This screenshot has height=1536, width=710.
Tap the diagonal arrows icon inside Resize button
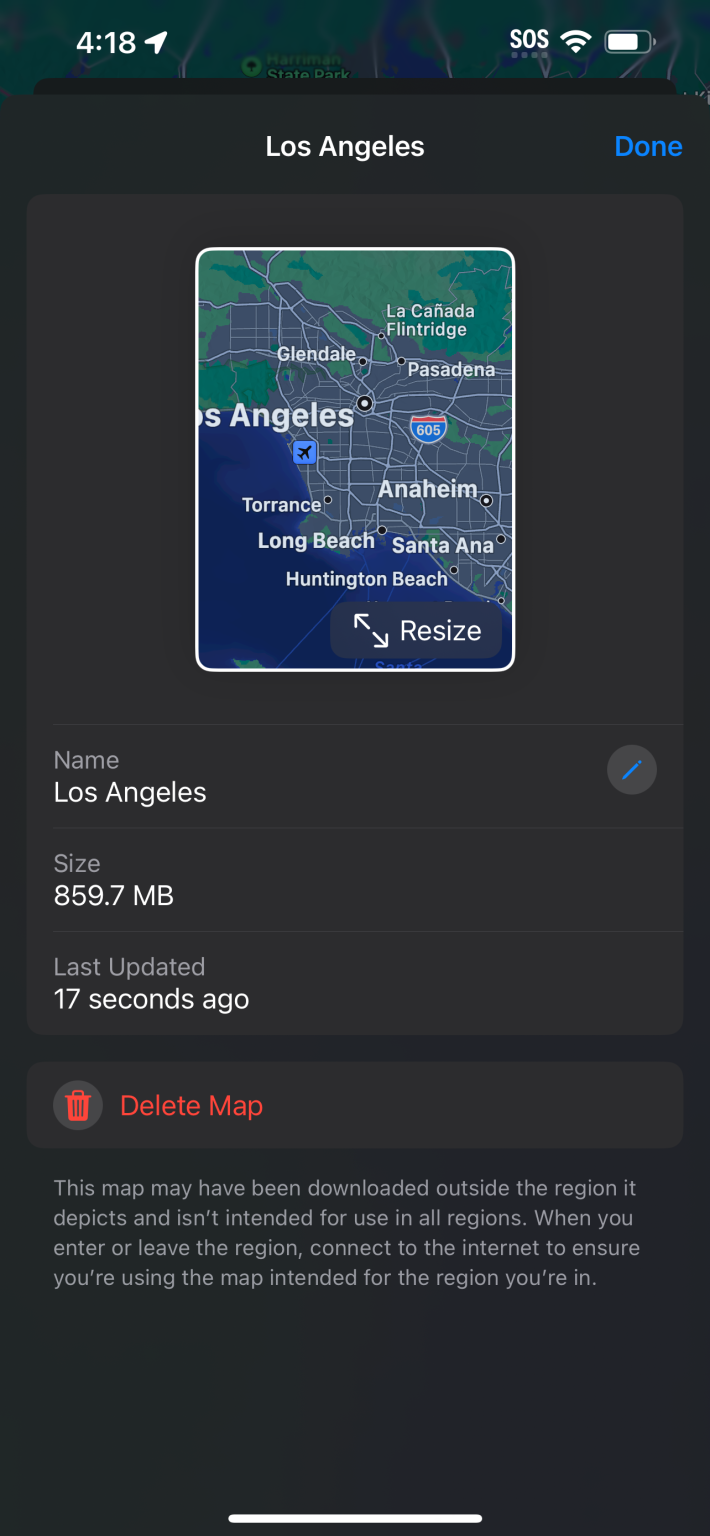368,631
